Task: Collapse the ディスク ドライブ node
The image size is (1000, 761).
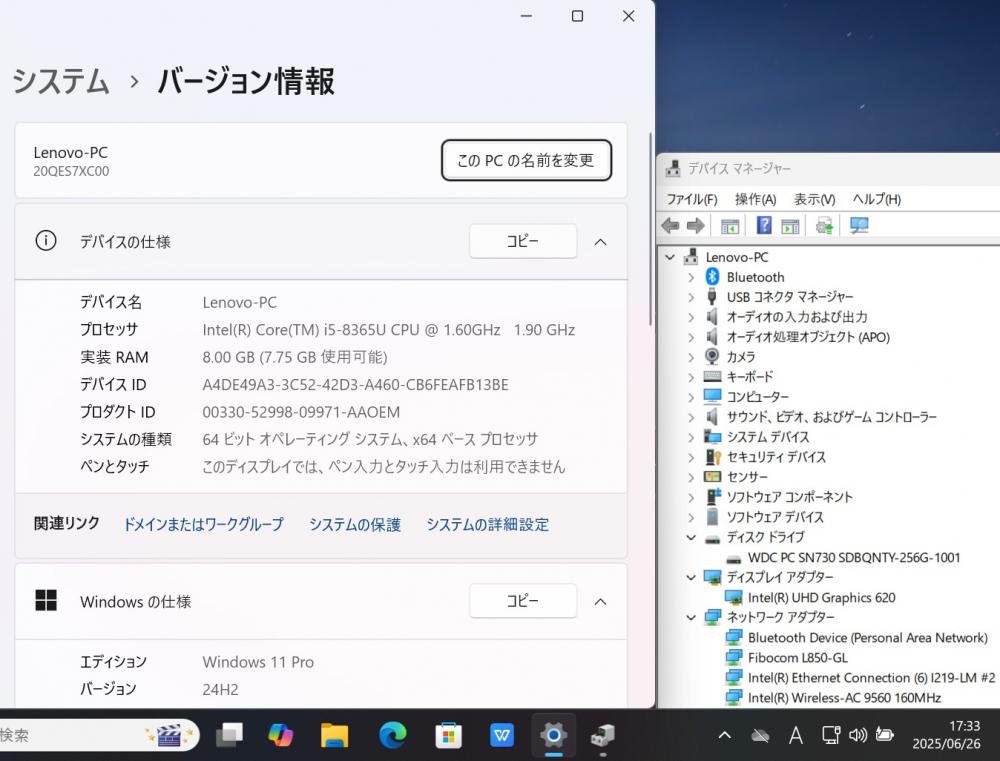Action: point(691,538)
